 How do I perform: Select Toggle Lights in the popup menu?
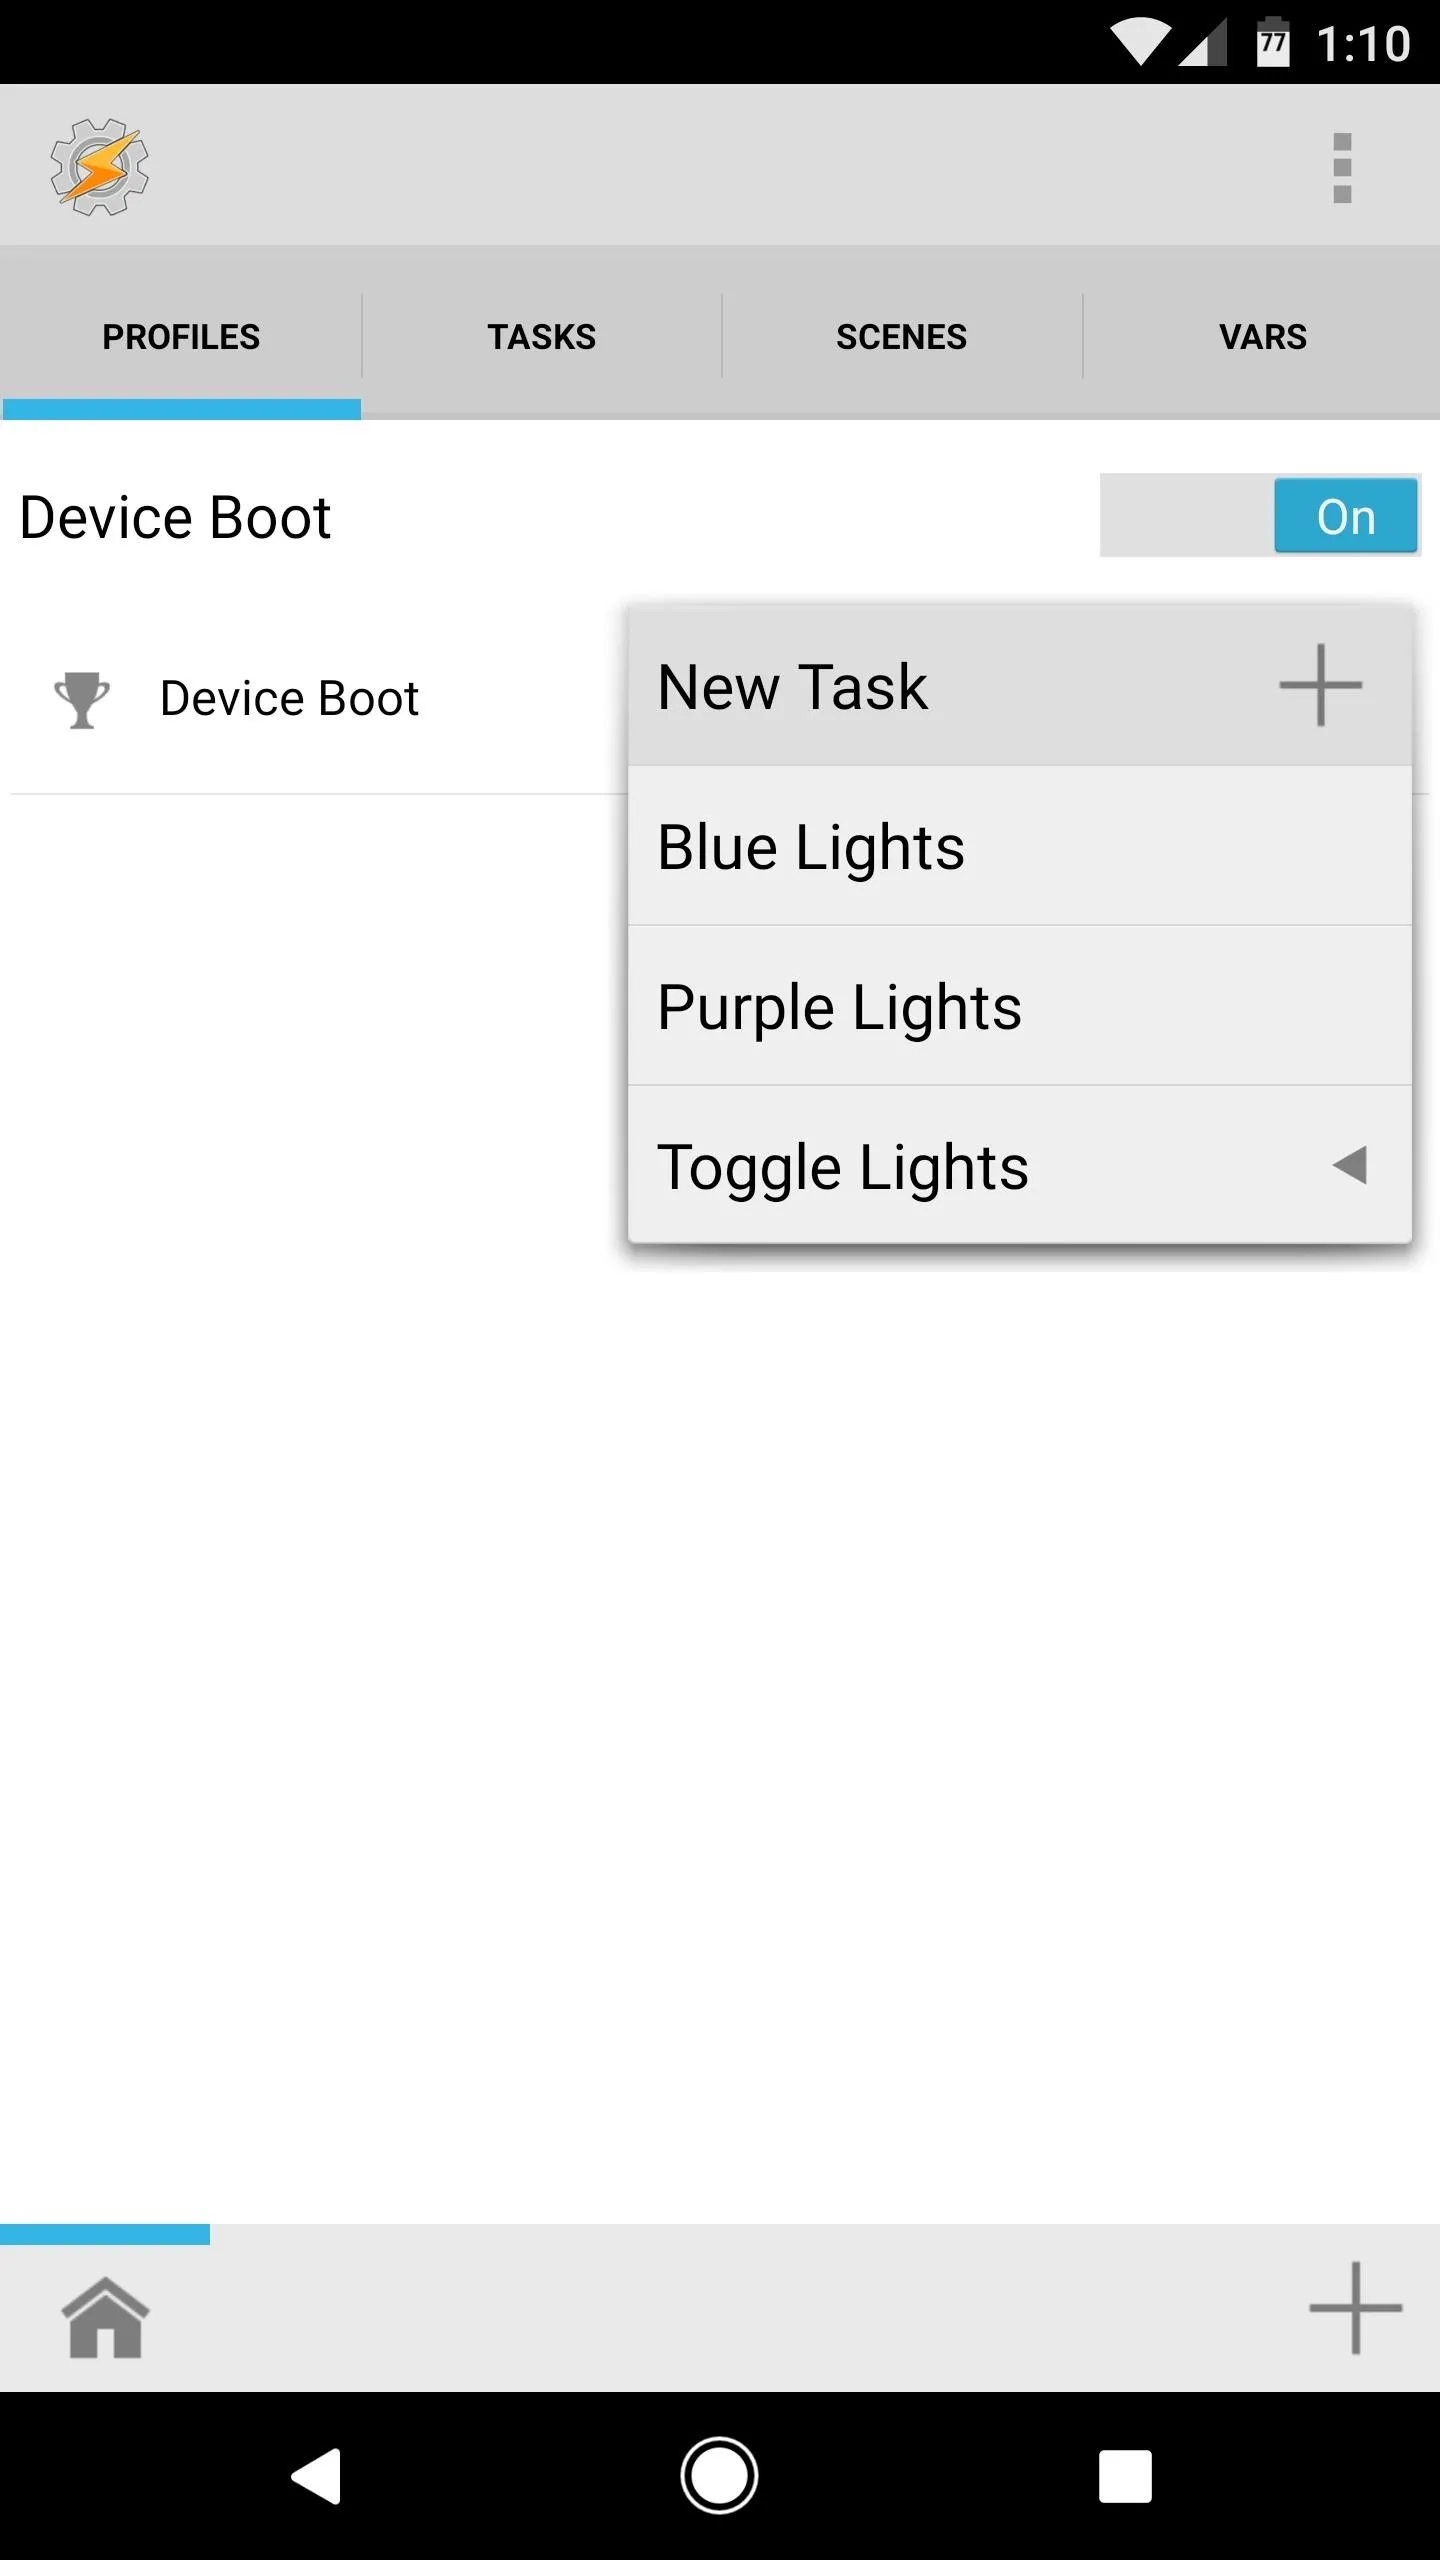(x=1020, y=1165)
